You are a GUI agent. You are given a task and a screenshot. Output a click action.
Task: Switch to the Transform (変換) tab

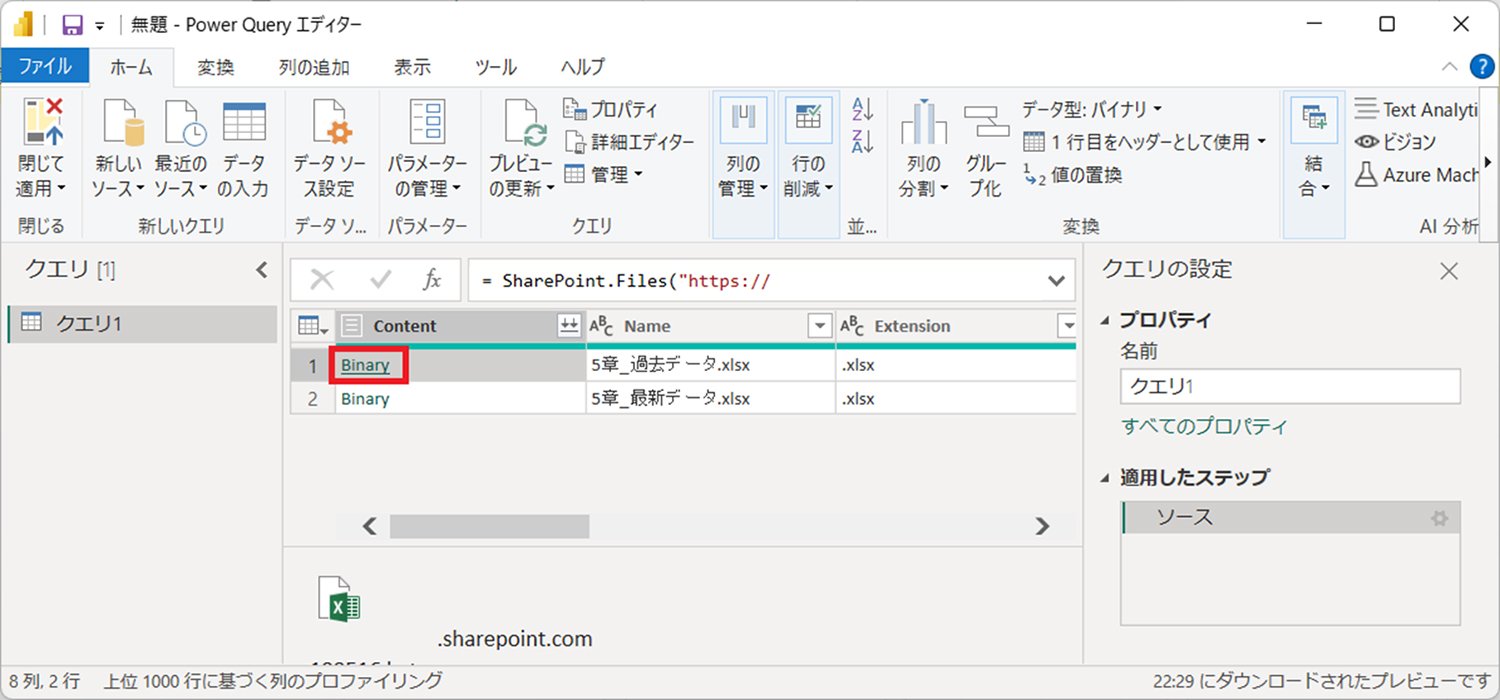(215, 67)
